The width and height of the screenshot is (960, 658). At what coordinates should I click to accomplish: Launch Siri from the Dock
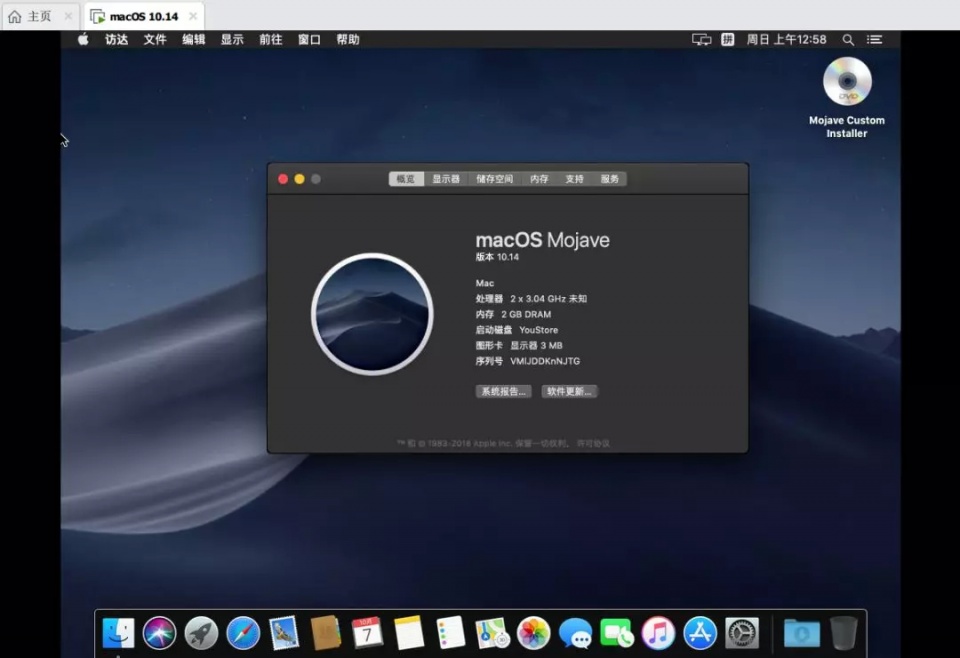159,632
